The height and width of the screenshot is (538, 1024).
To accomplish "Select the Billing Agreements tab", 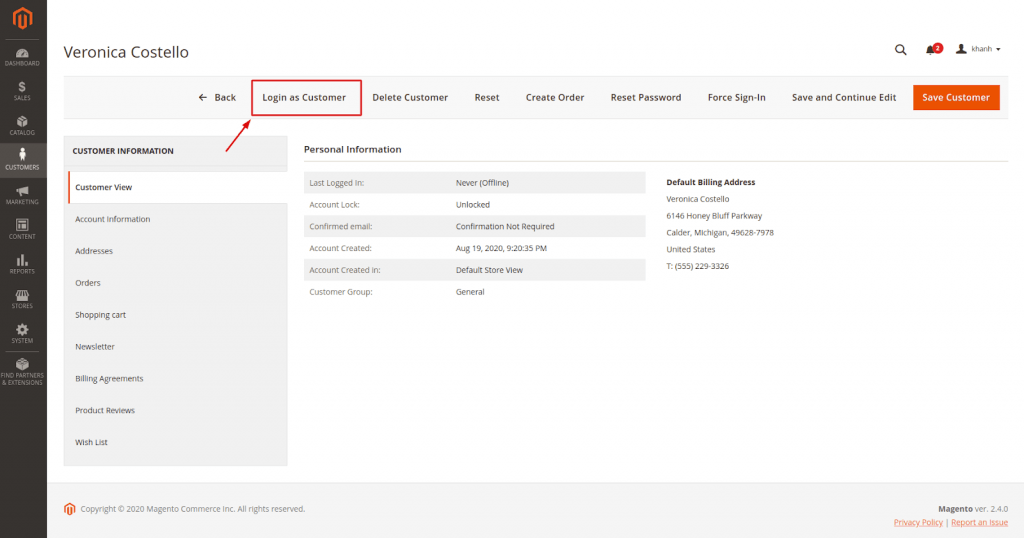I will (178, 379).
